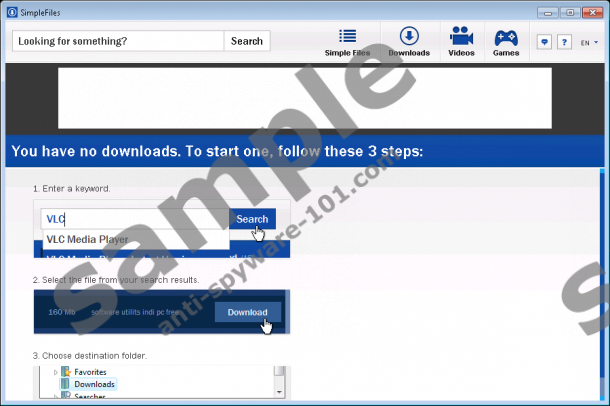This screenshot has height=406, width=610.
Task: Click the top Search button
Action: [246, 41]
